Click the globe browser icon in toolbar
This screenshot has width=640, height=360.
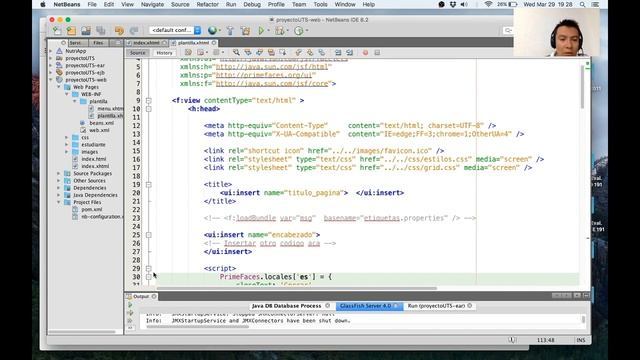[212, 31]
